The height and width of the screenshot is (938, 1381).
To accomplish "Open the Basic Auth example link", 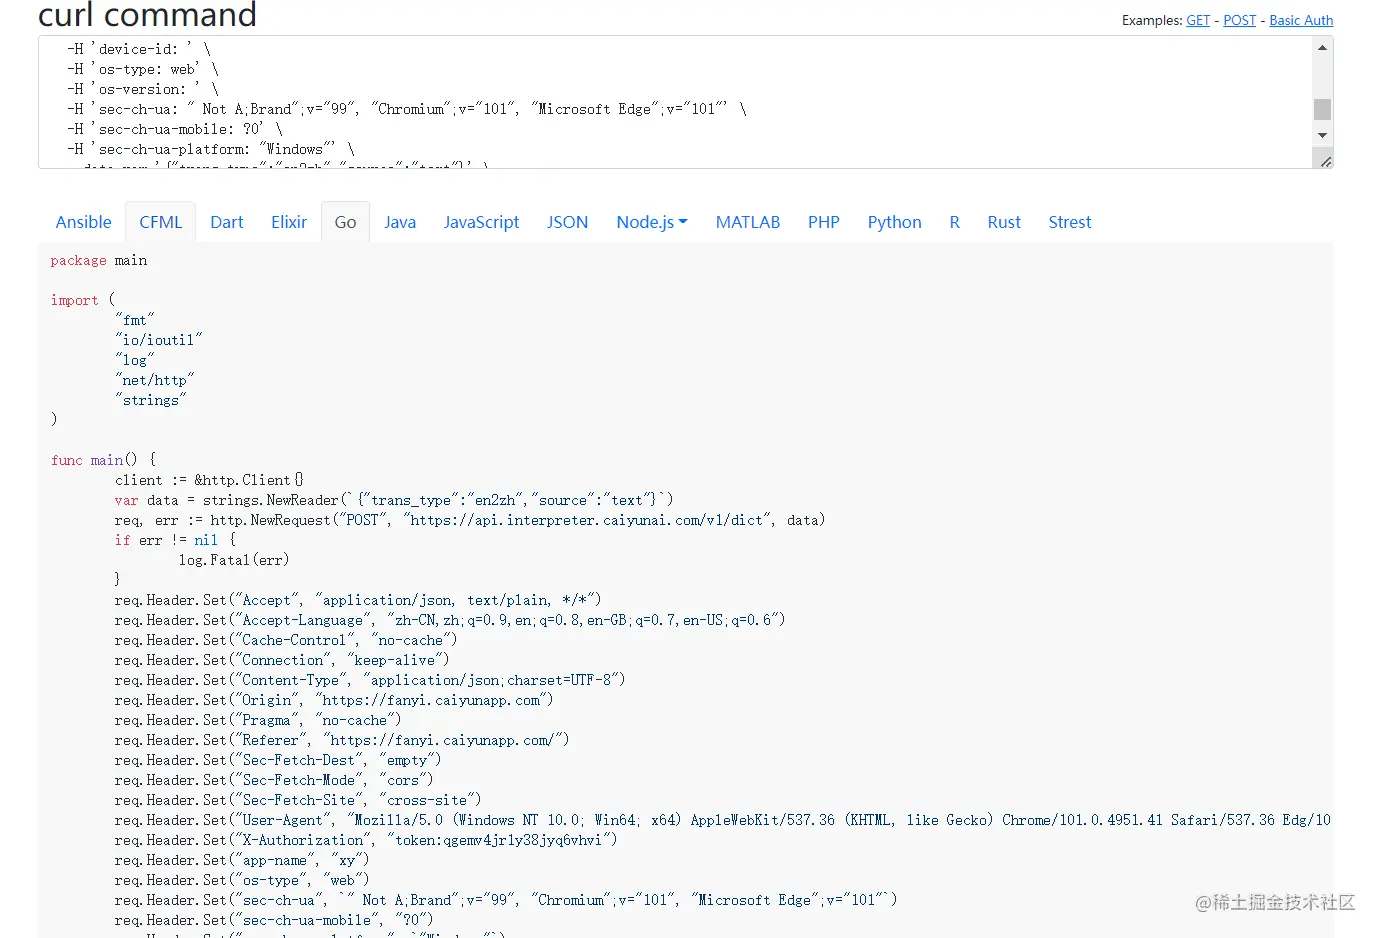I will (1301, 20).
